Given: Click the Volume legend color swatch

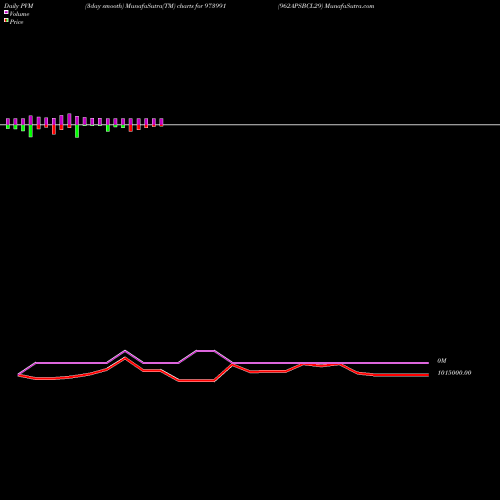Looking at the screenshot, I should tap(6, 12).
